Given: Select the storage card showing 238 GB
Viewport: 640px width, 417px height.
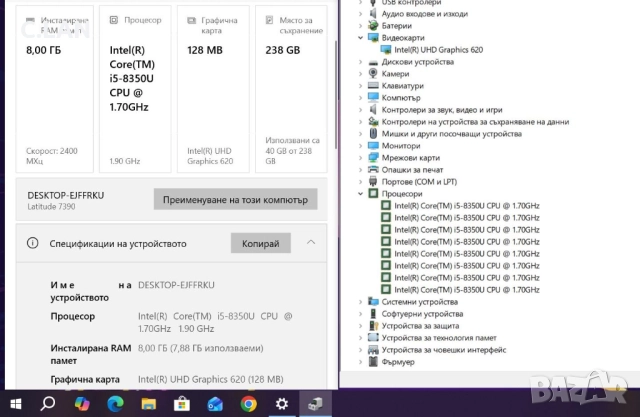Looking at the screenshot, I should click(291, 89).
